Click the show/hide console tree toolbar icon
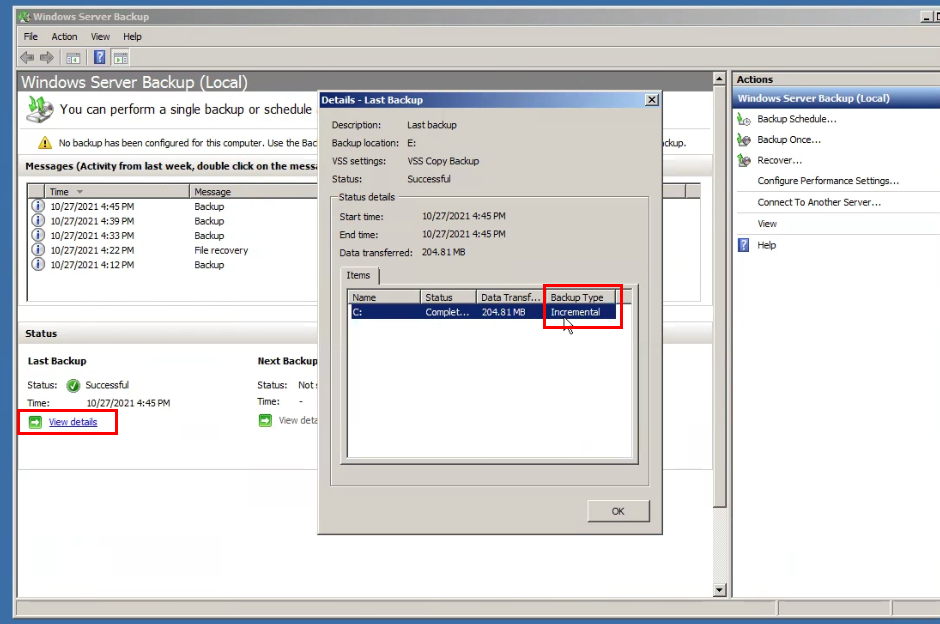The image size is (940, 624). point(73,58)
